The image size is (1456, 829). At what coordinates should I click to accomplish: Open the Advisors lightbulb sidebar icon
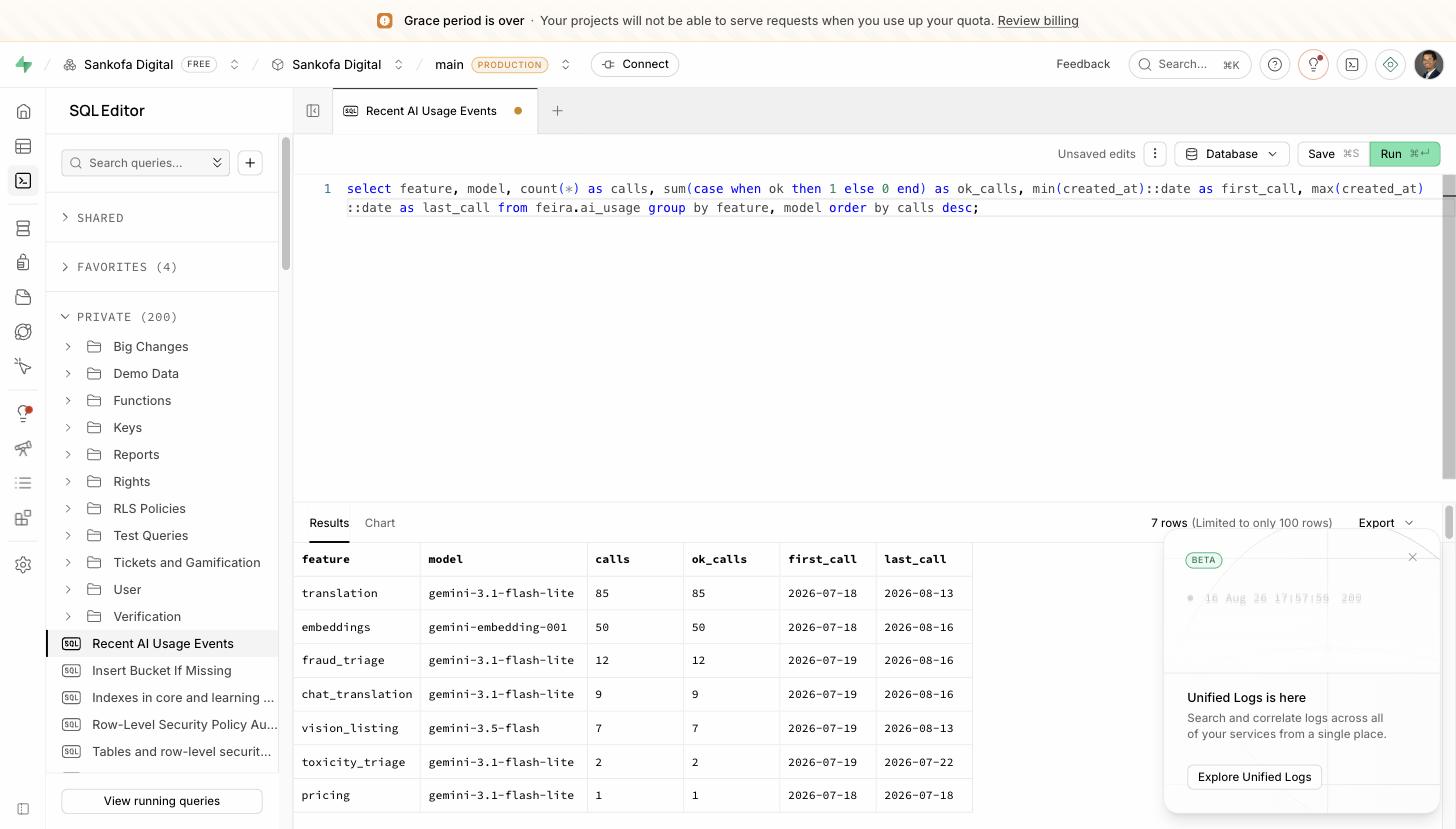[x=23, y=413]
